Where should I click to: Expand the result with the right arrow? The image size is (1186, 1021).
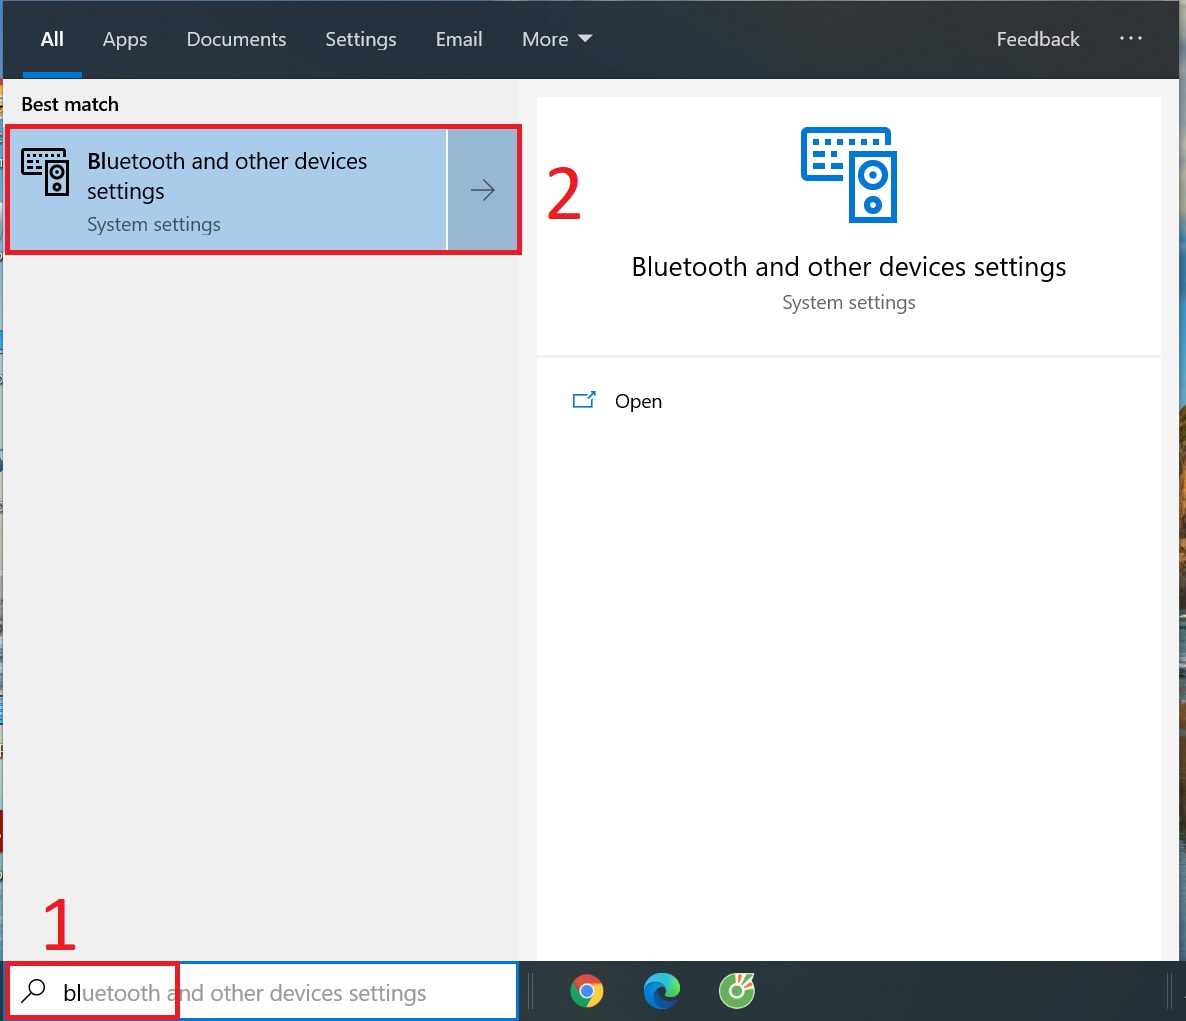483,190
